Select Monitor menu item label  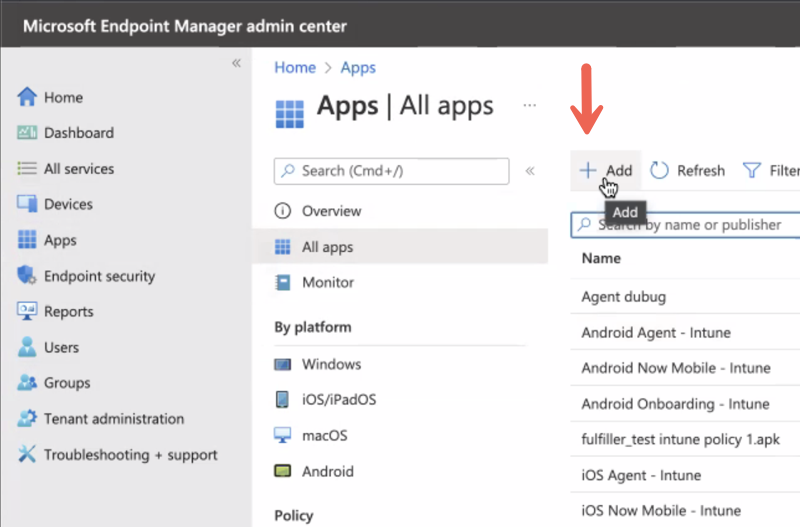(x=328, y=282)
